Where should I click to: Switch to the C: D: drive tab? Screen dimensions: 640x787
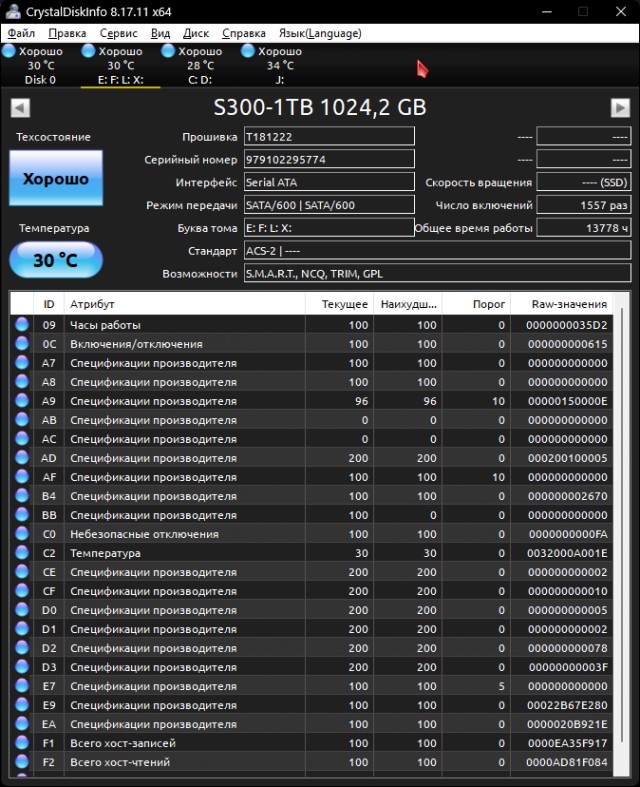click(200, 65)
